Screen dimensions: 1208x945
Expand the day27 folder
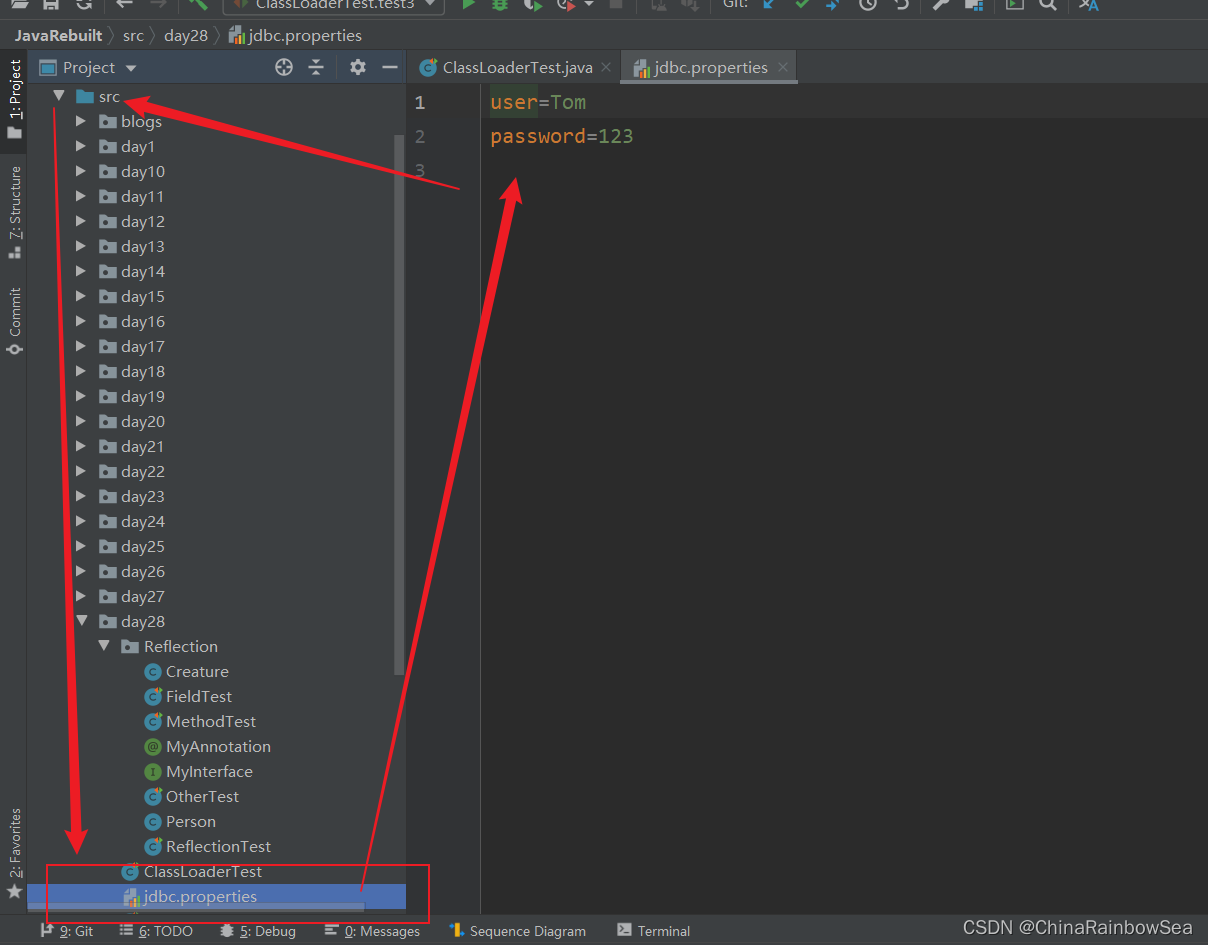tap(82, 596)
